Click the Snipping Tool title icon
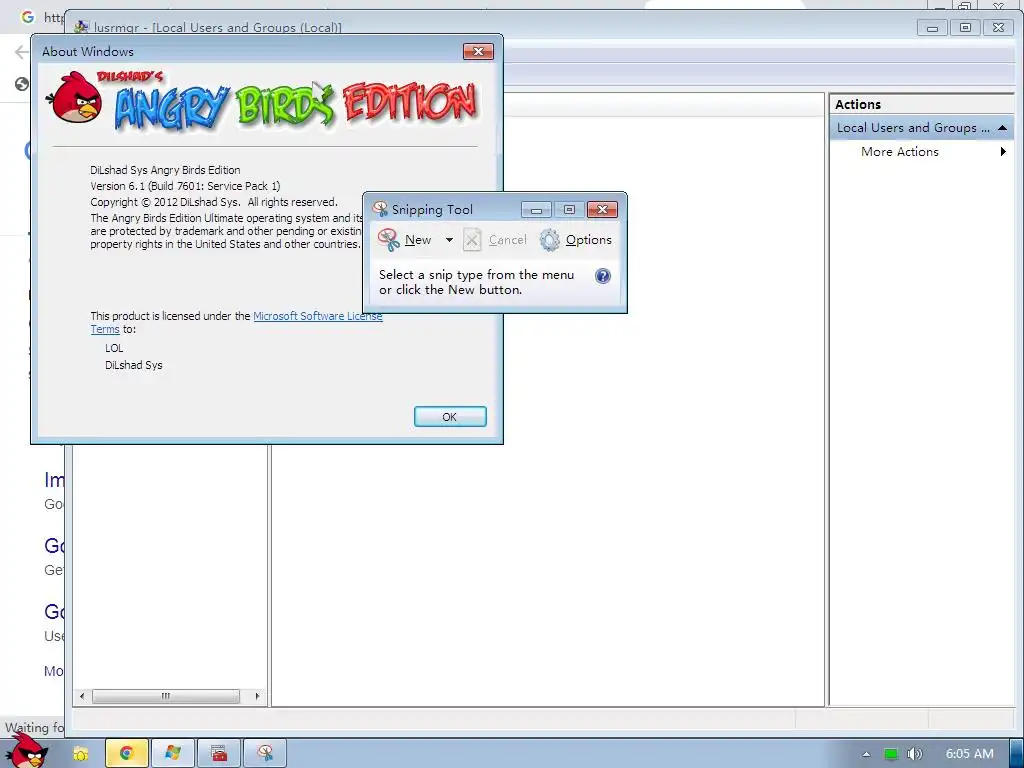This screenshot has width=1024, height=768. coord(380,209)
